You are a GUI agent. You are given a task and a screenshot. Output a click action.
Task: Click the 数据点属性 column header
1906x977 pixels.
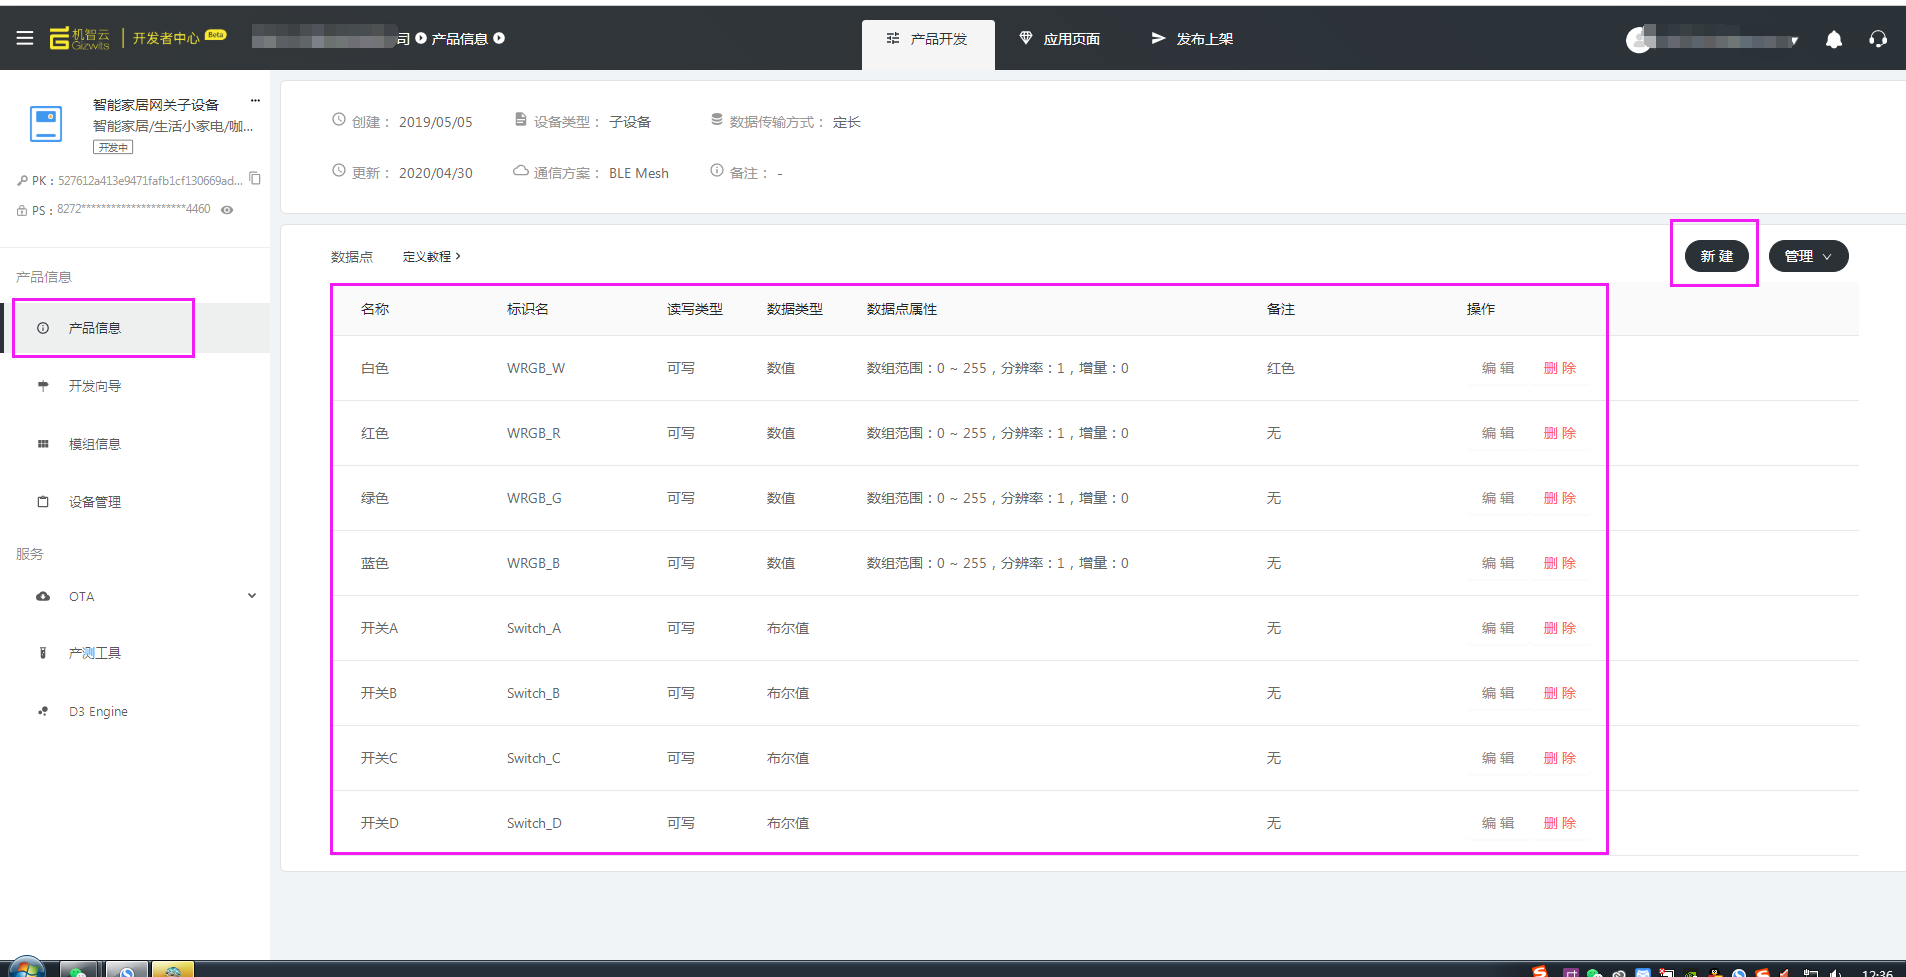(x=902, y=309)
